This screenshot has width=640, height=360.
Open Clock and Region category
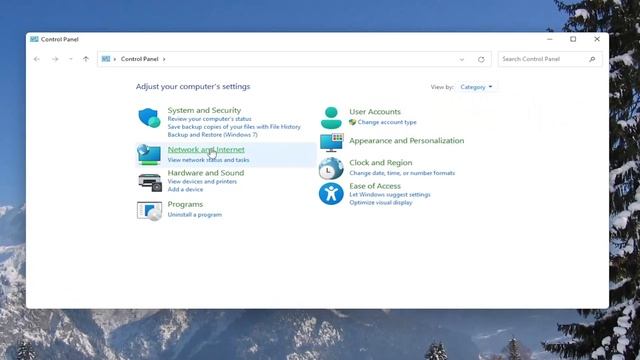(x=380, y=162)
